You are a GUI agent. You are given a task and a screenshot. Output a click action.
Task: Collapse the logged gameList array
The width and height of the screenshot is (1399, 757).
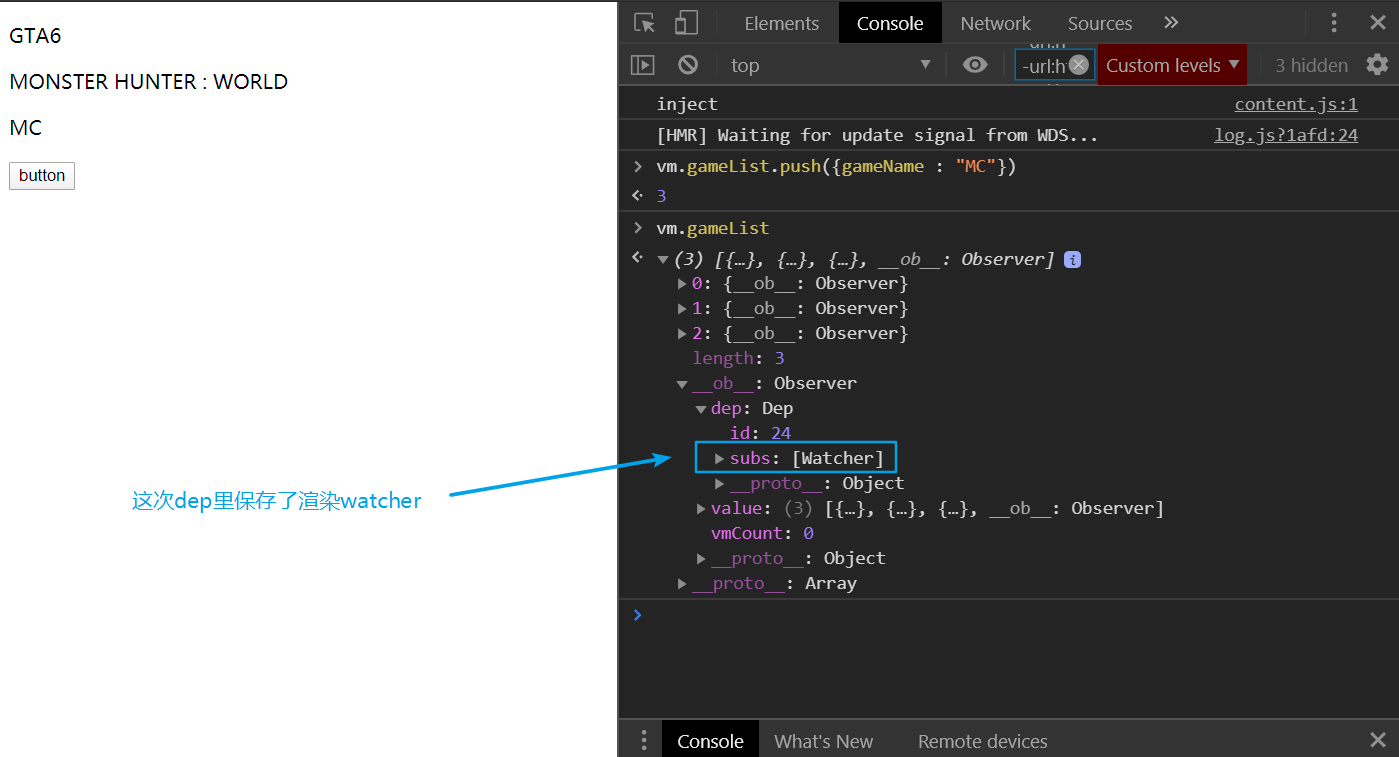[x=663, y=260]
